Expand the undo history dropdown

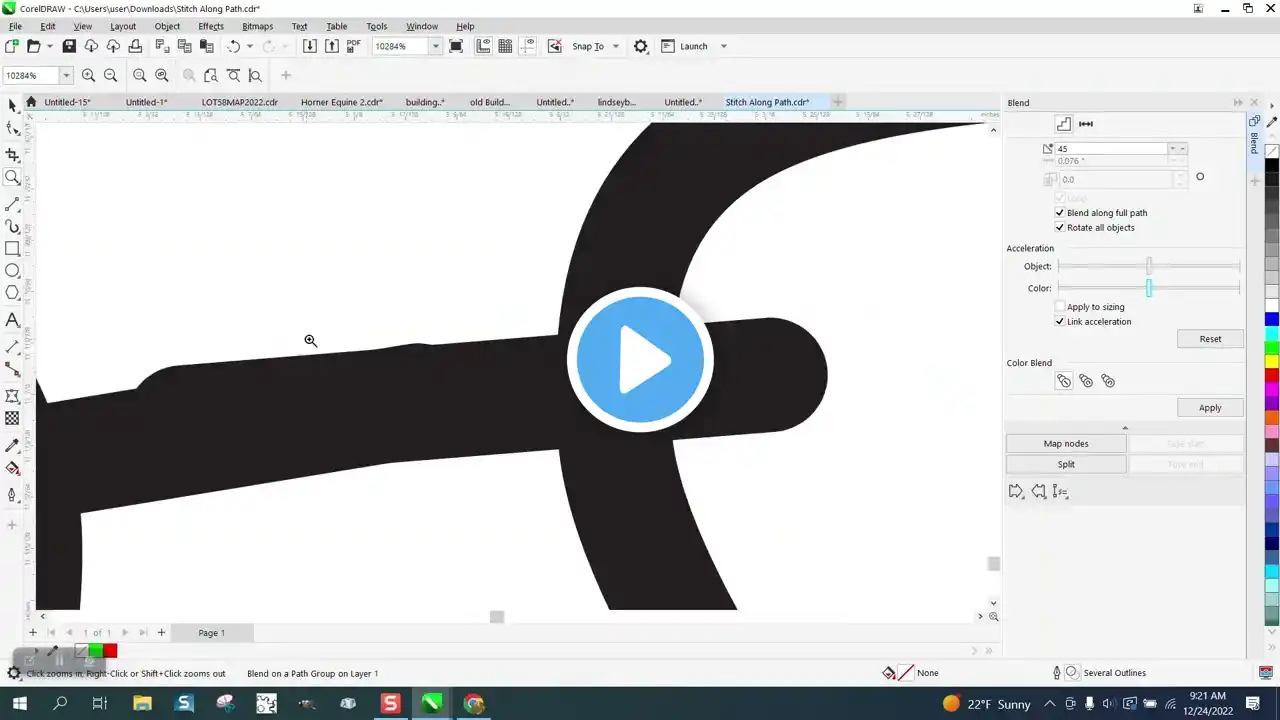tap(250, 46)
